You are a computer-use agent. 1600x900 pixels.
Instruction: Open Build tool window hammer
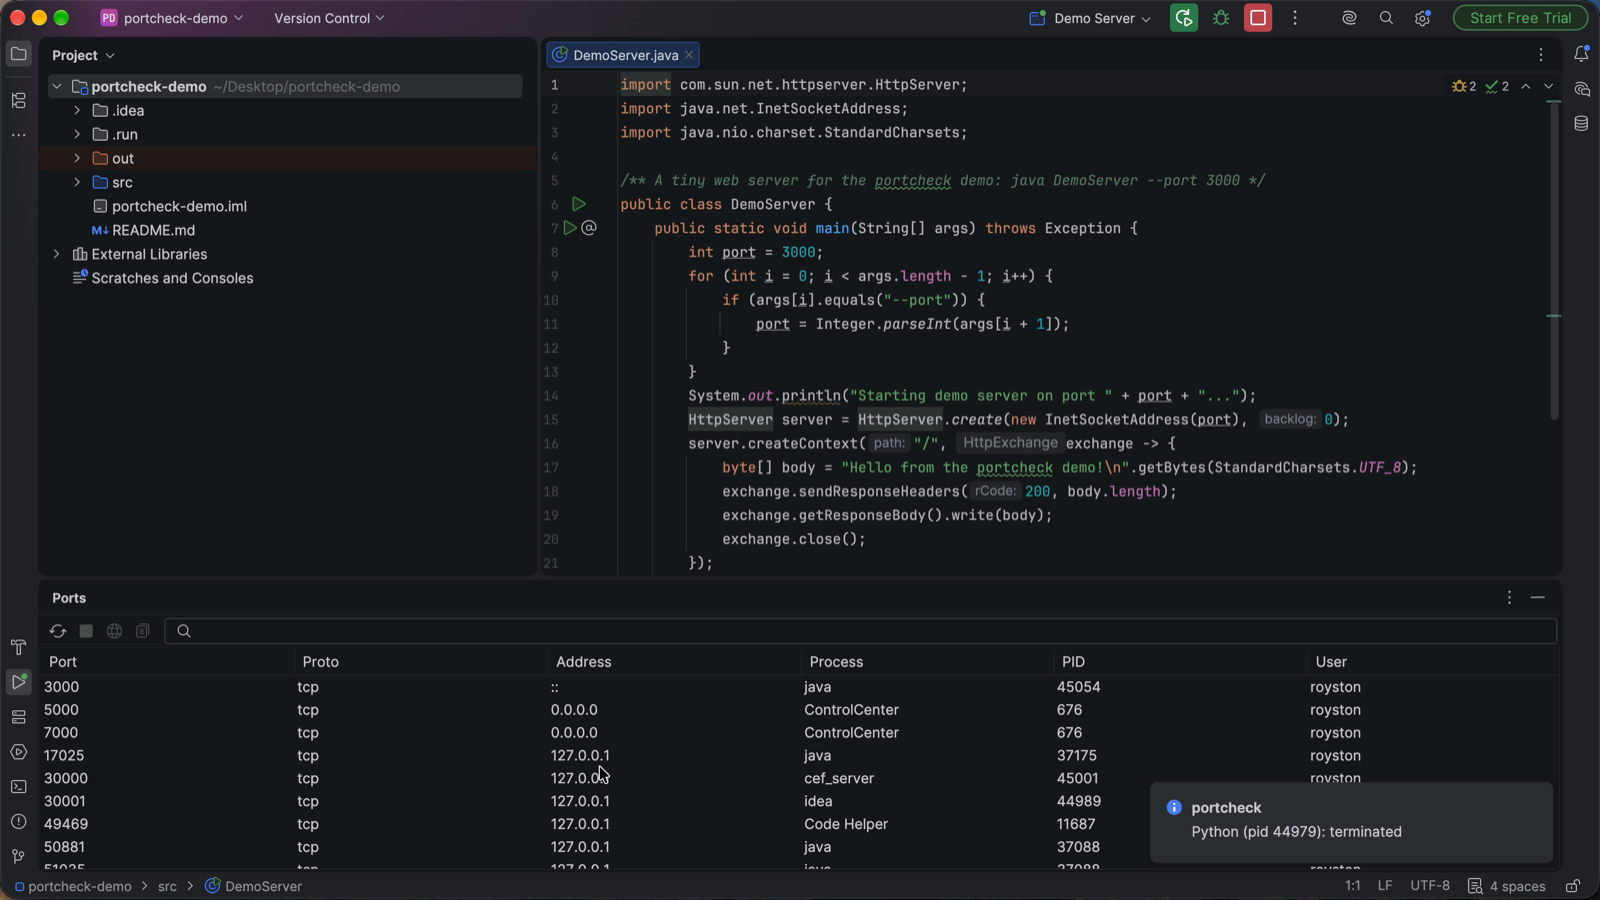click(x=18, y=647)
